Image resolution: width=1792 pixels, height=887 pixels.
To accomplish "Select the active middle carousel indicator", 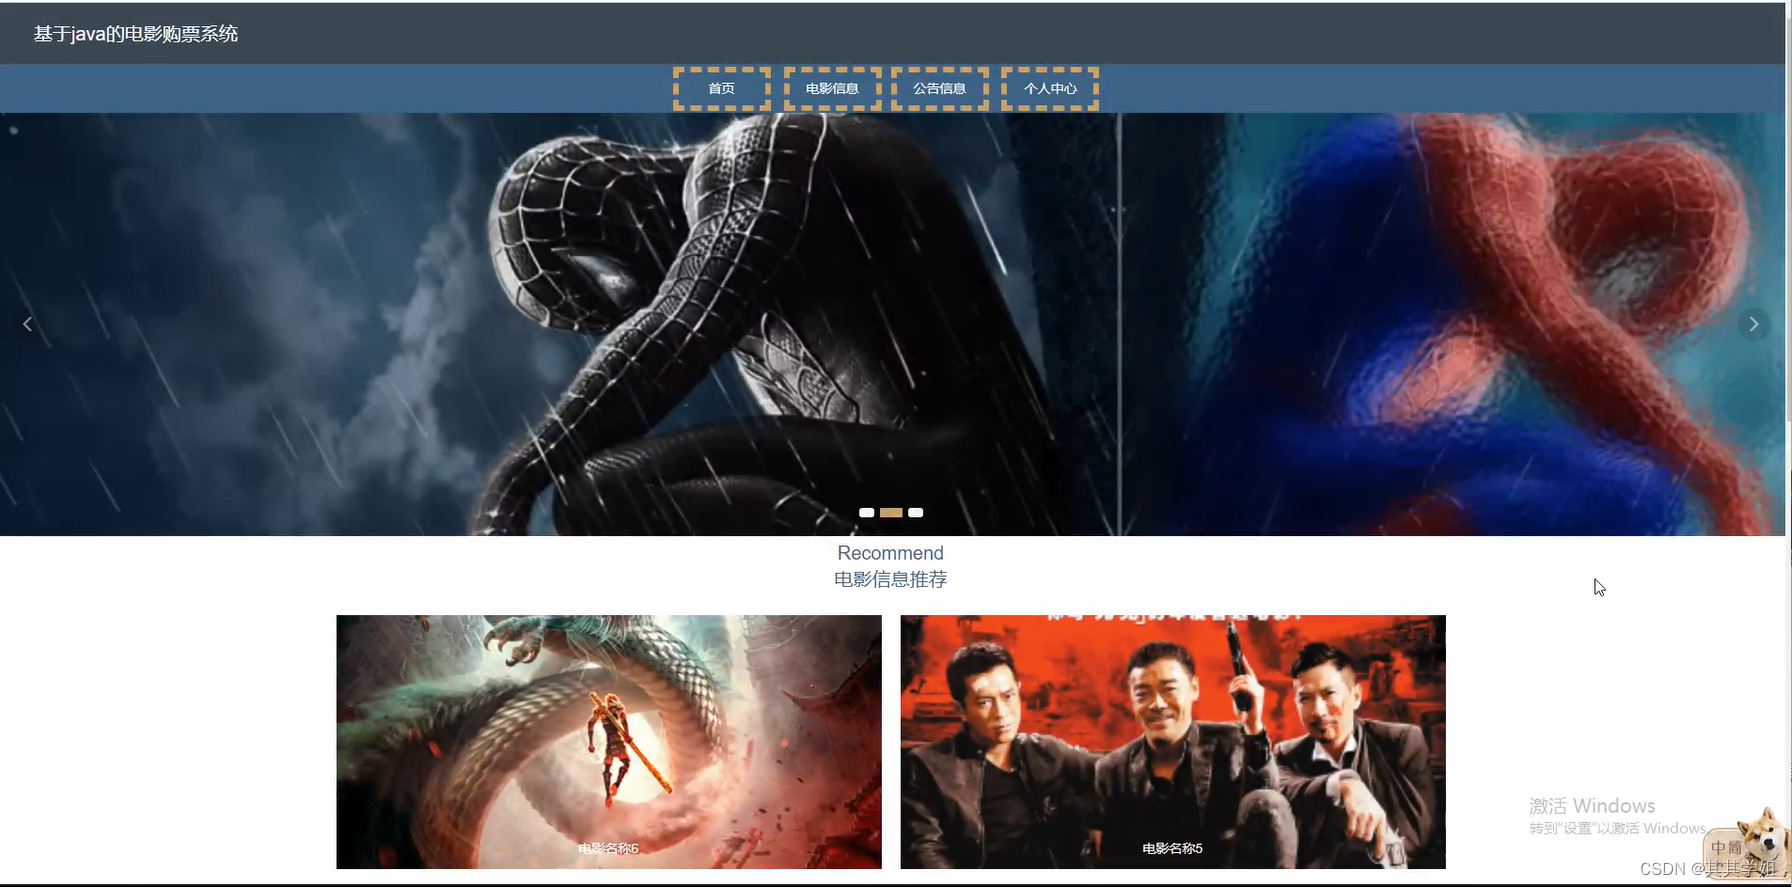I will coord(891,513).
